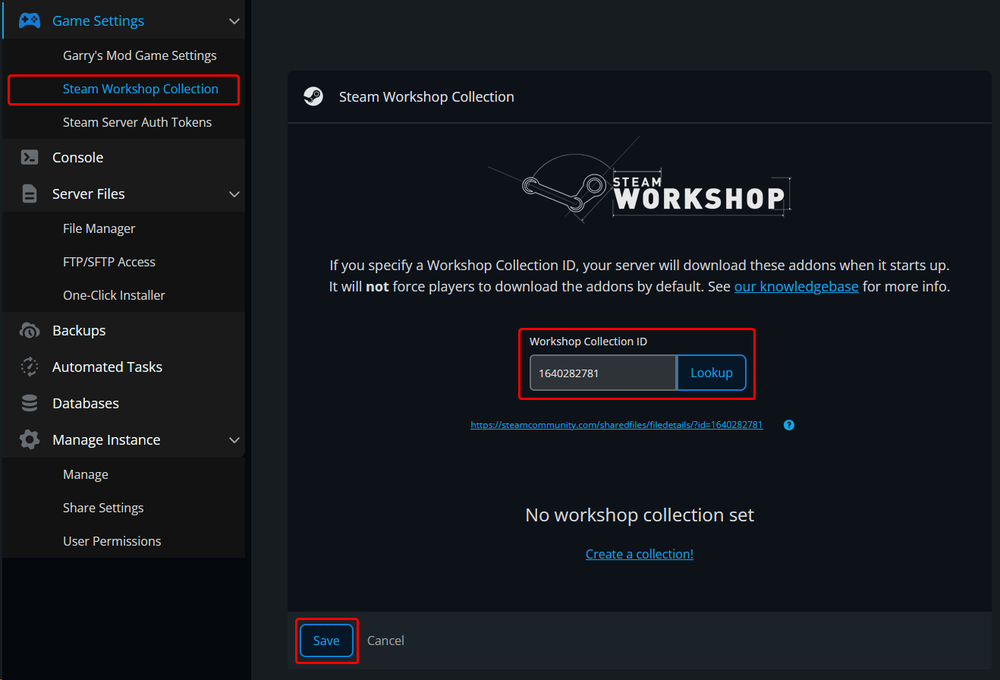Screen dimensions: 1000x680
Task: Click the 'No workshop collection set' text
Action: click(x=639, y=515)
